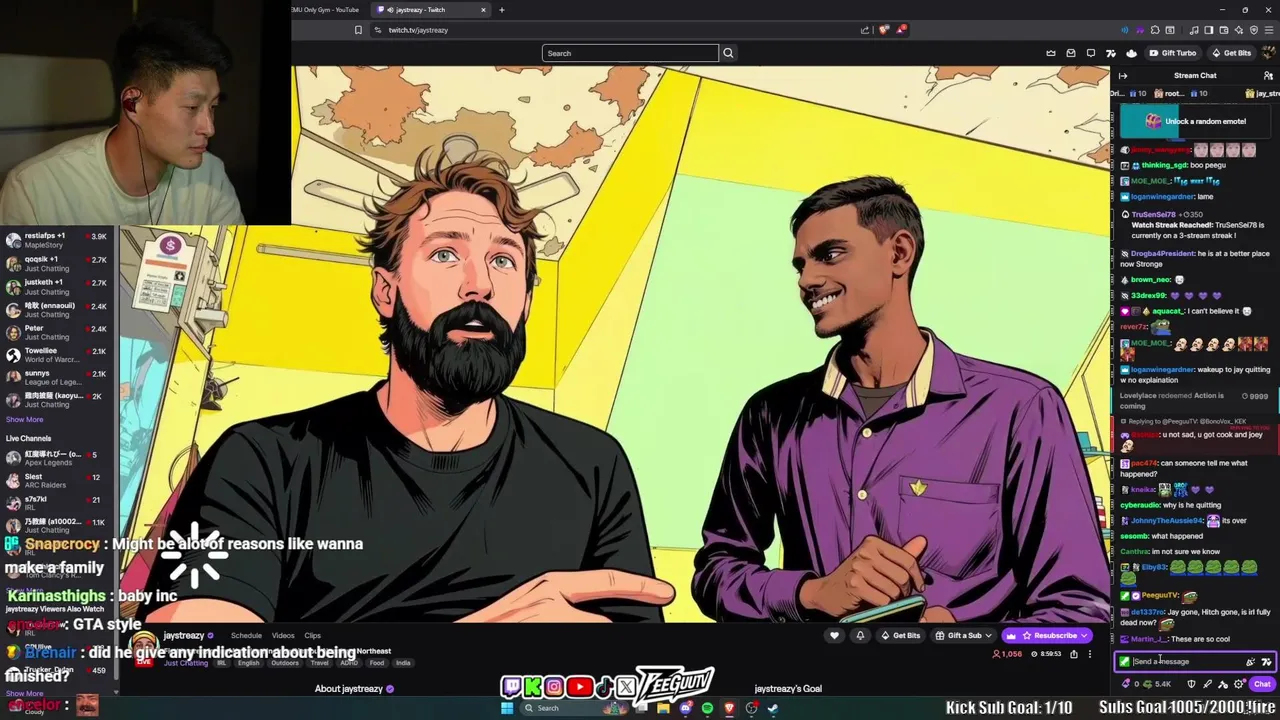Open chat sword mod tools icon

[1207, 684]
